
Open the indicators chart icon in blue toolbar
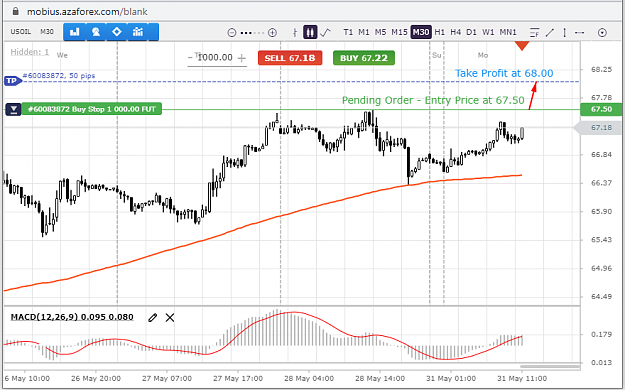(x=138, y=32)
